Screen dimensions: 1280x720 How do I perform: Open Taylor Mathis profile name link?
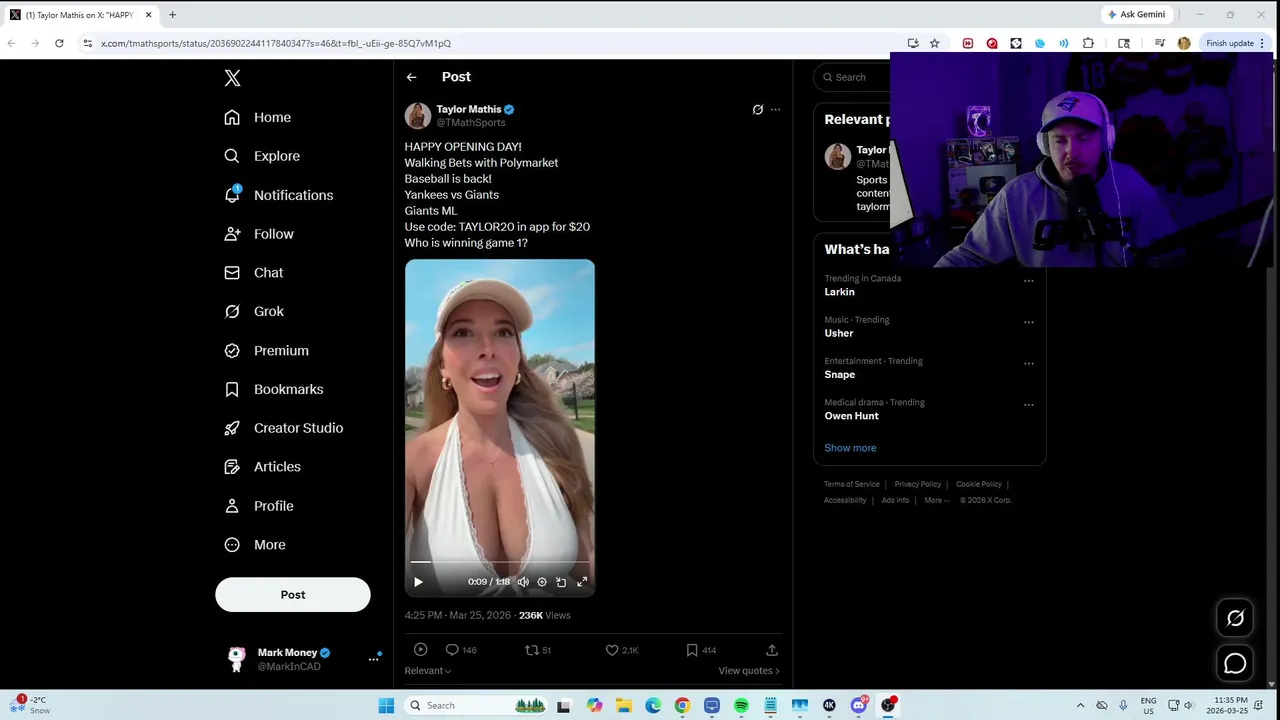[x=469, y=109]
